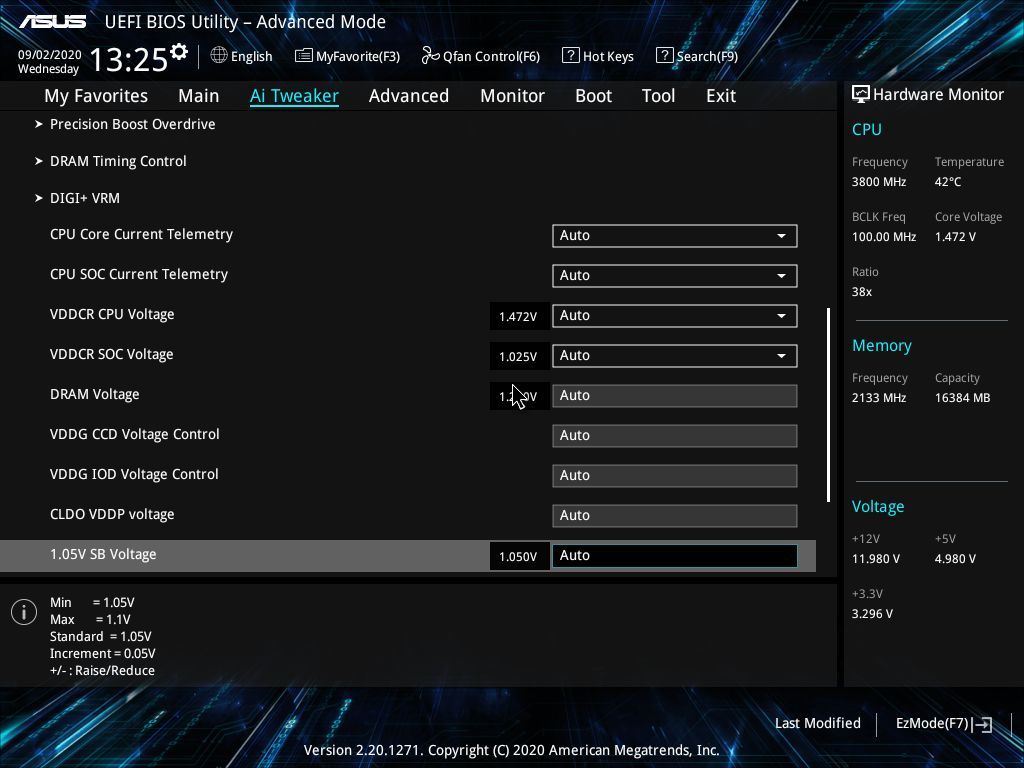Click the 2133 MHz memory frequency
The image size is (1024, 768).
point(879,397)
